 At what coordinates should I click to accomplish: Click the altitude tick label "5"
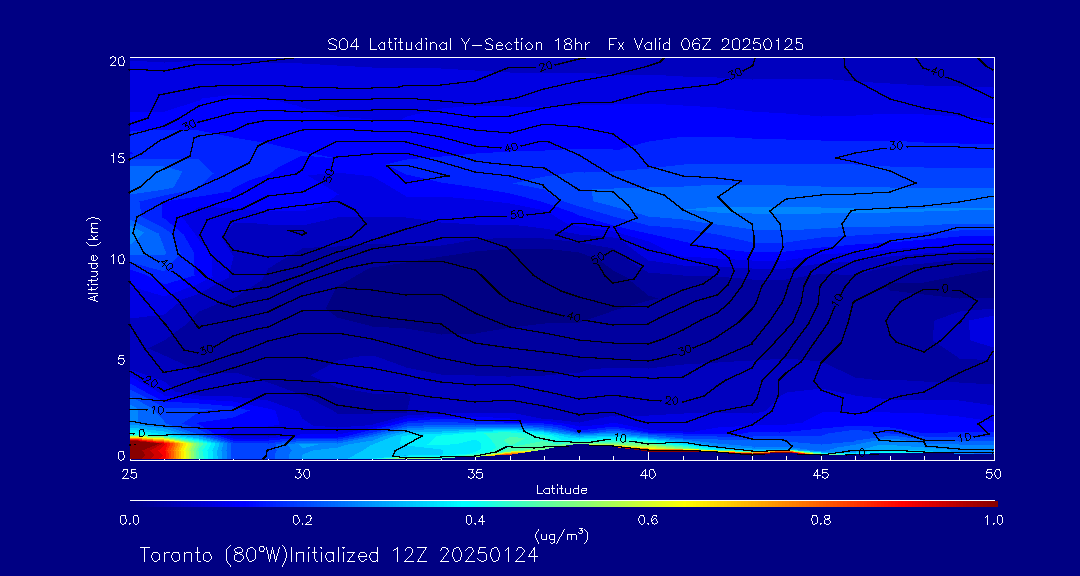click(x=122, y=360)
